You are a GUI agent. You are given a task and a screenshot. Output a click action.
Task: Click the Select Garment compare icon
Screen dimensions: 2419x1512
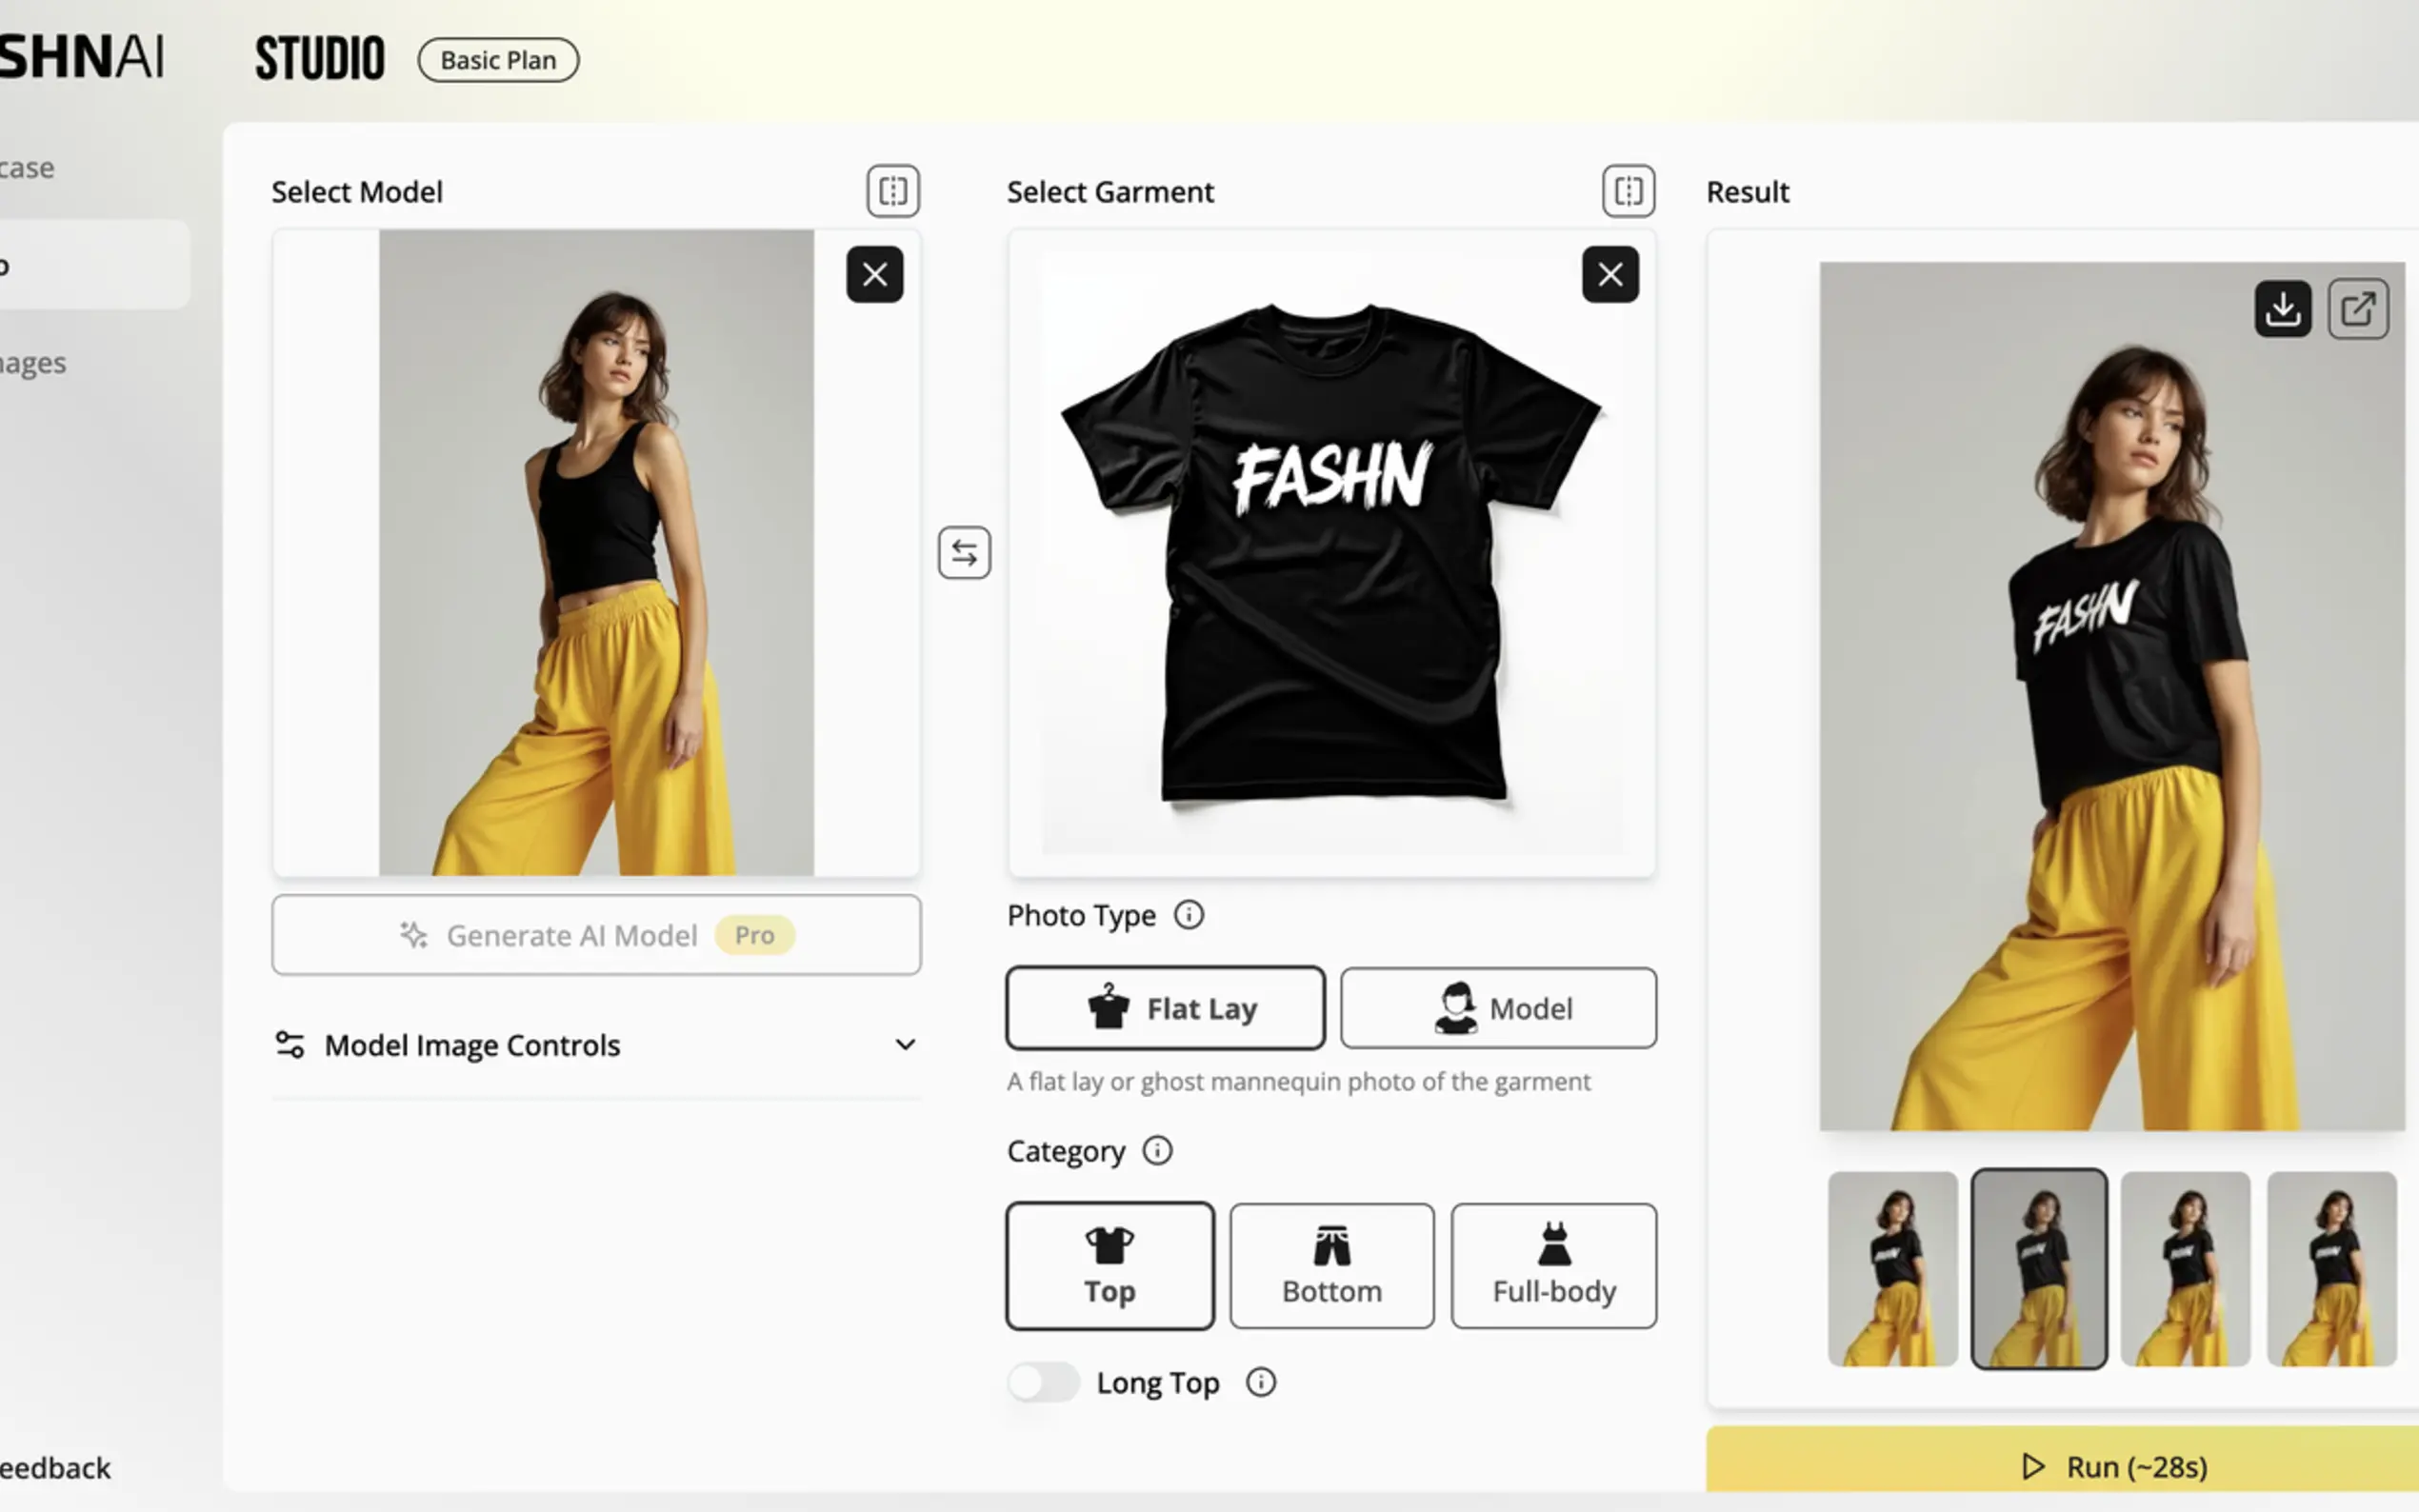pos(1628,191)
